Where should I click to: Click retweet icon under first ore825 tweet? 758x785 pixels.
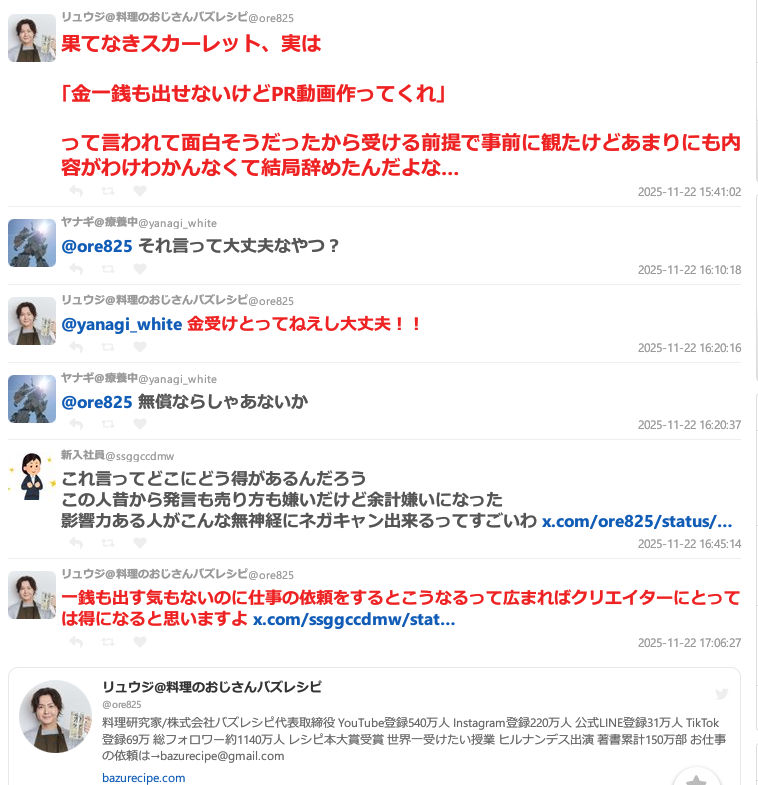click(108, 191)
